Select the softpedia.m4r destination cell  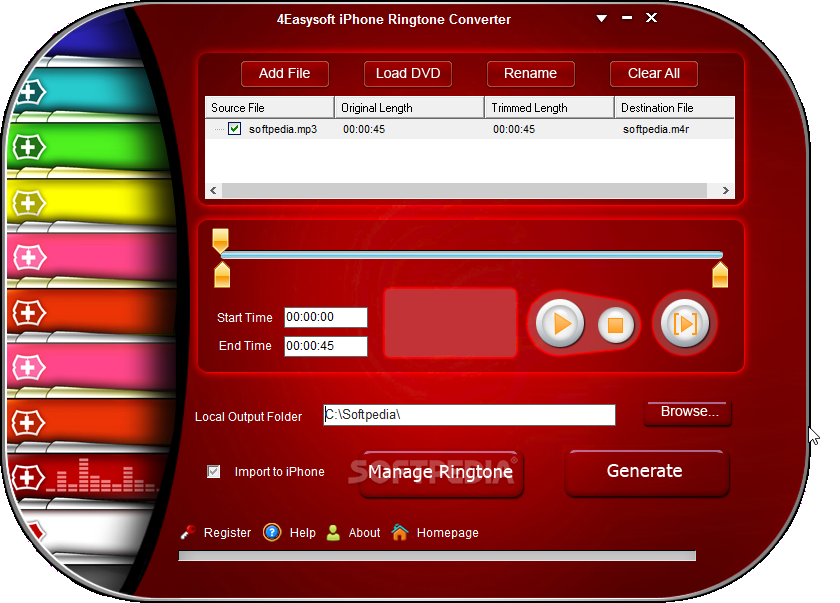coord(656,129)
